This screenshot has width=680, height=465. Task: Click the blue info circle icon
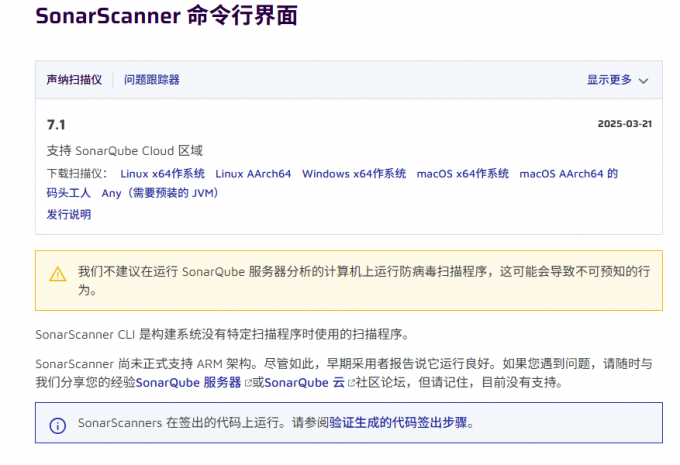click(58, 426)
